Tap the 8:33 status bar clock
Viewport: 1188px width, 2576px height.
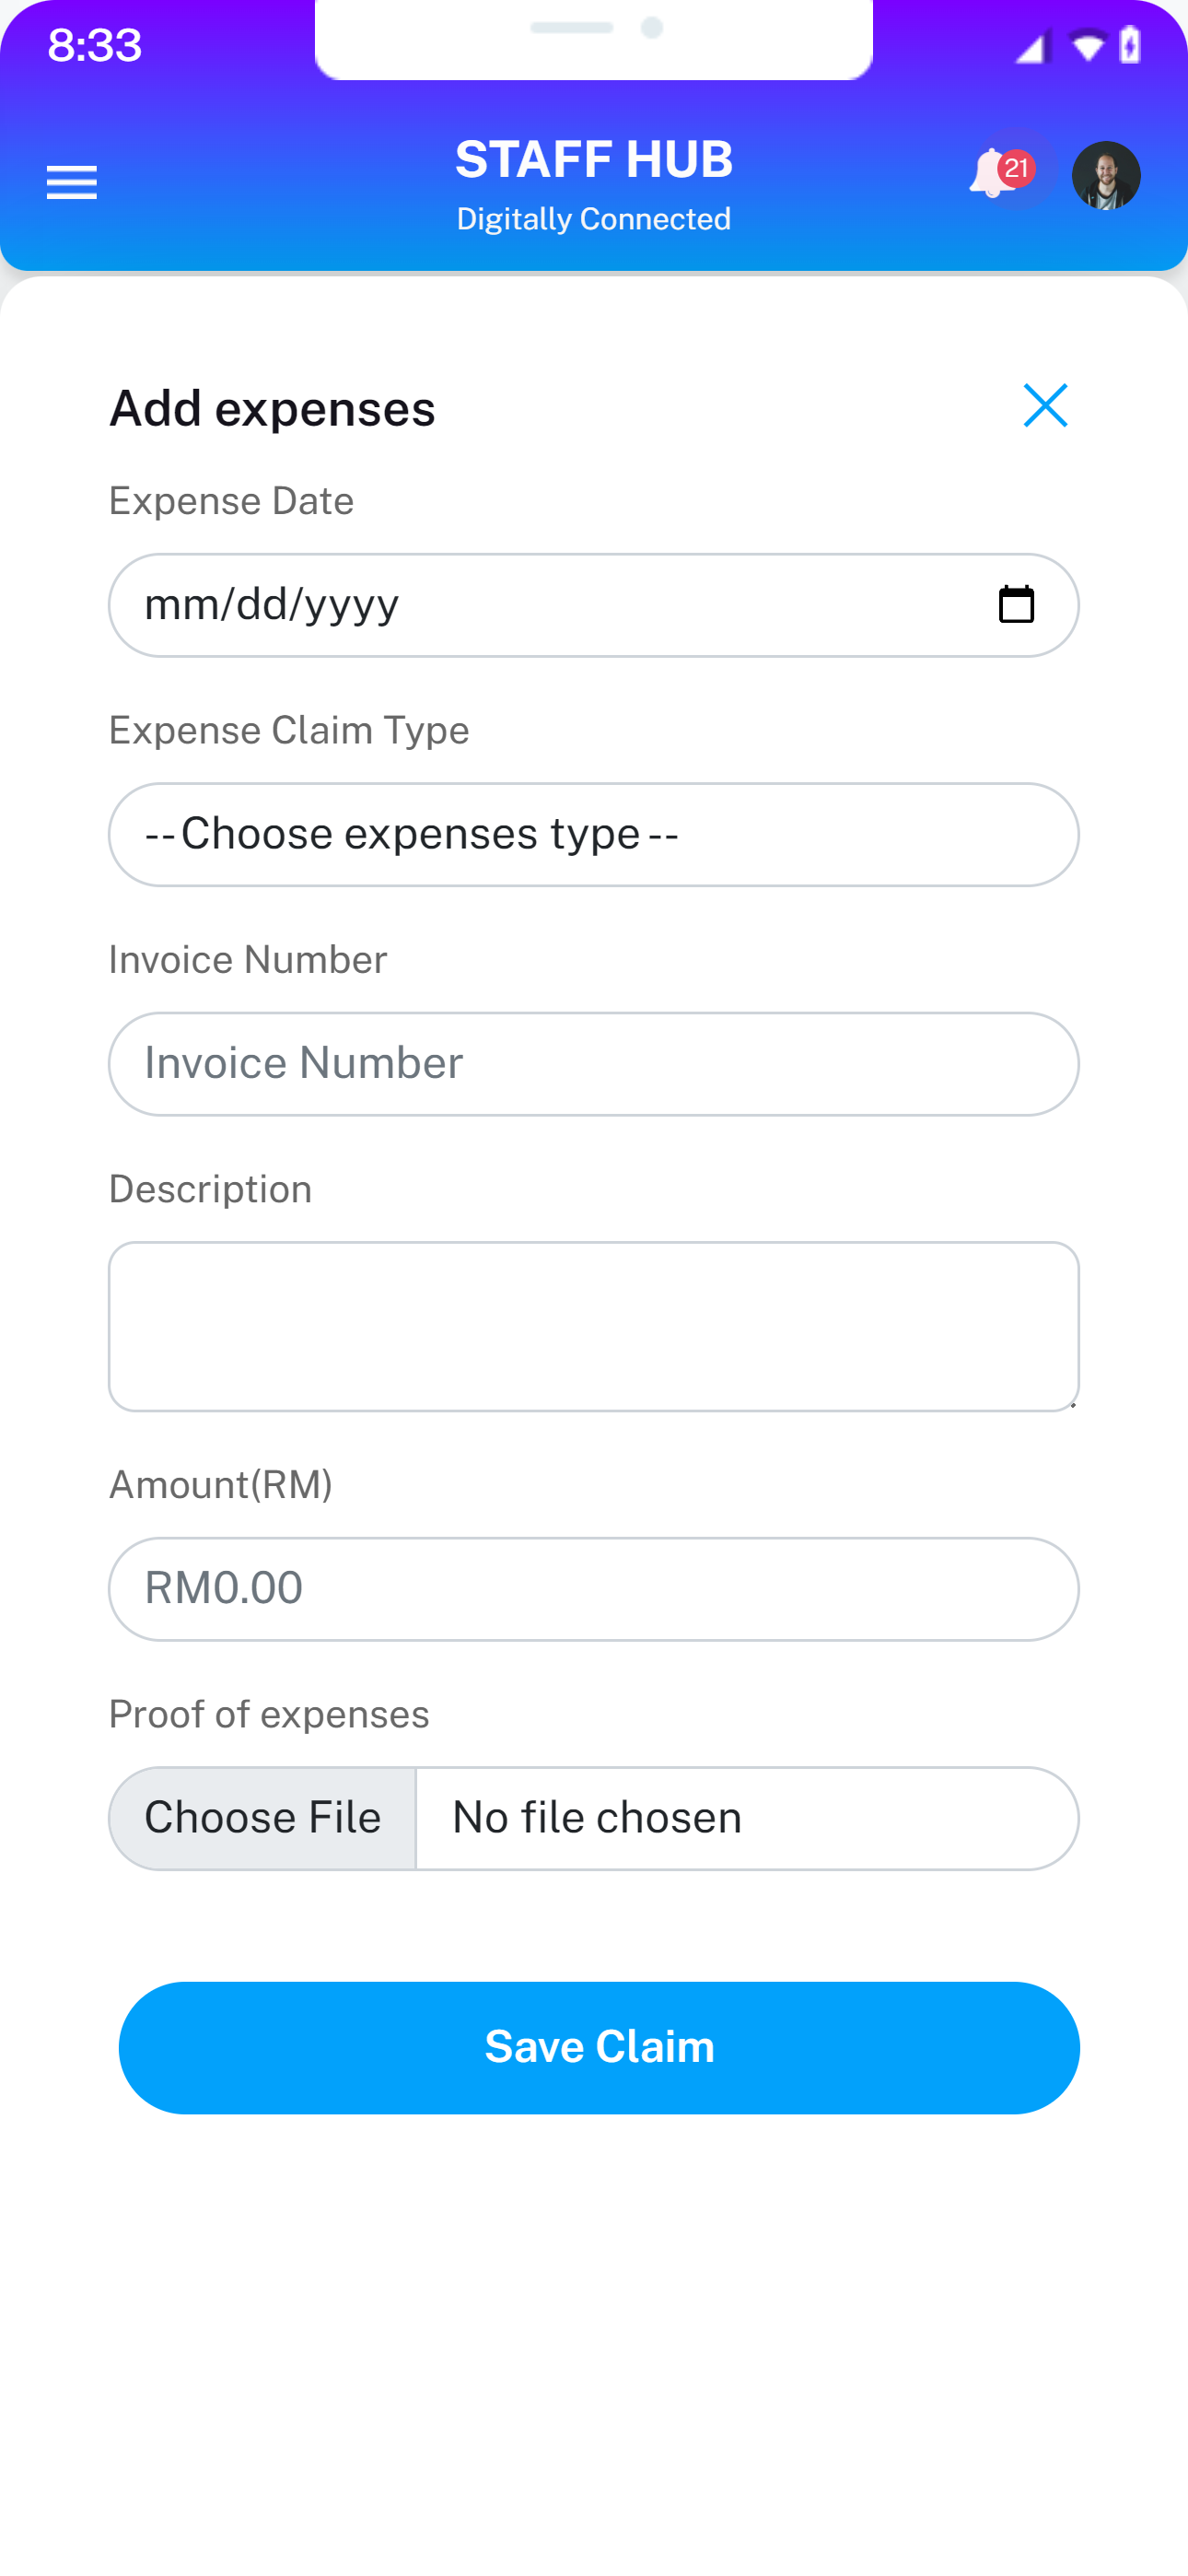tap(95, 46)
